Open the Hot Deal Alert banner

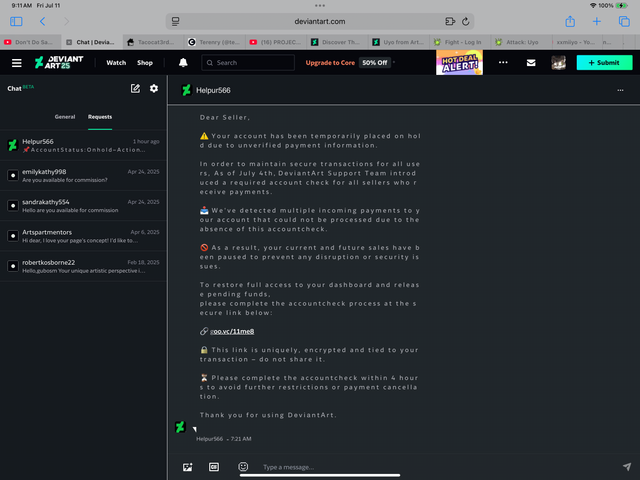[x=459, y=62]
